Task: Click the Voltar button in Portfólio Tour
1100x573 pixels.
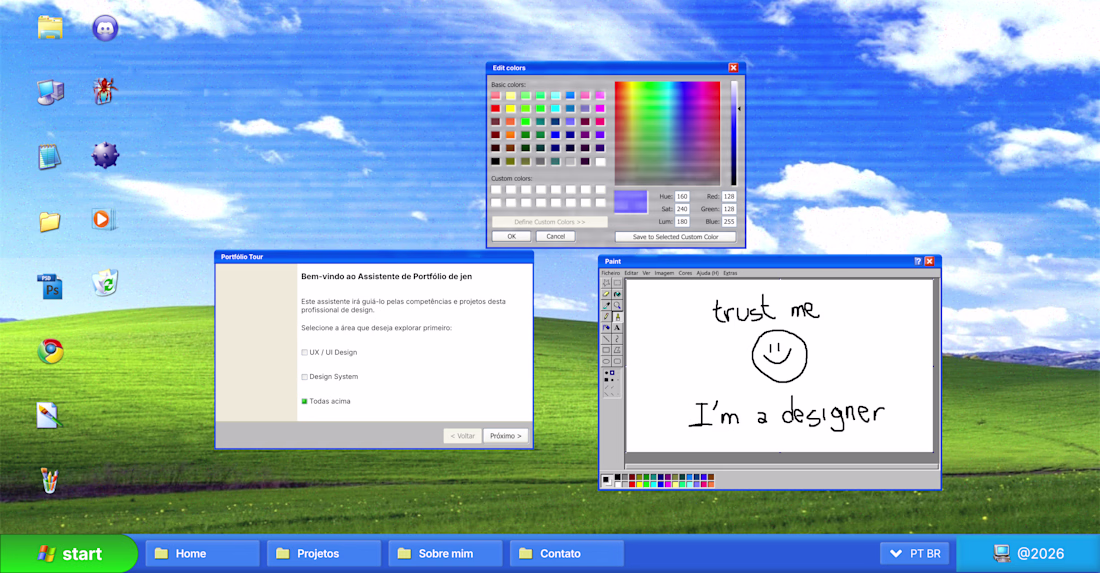Action: click(x=462, y=436)
